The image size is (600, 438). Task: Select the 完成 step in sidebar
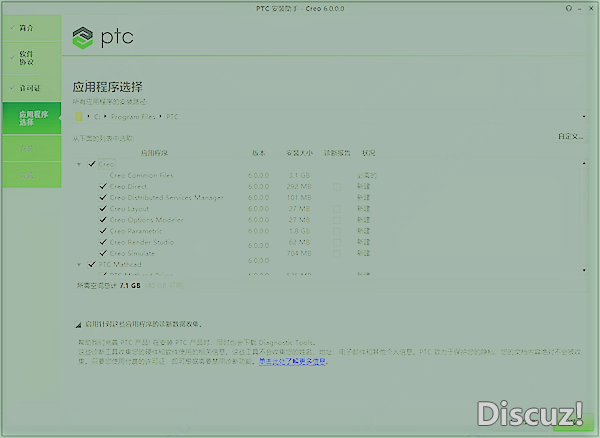(31, 175)
